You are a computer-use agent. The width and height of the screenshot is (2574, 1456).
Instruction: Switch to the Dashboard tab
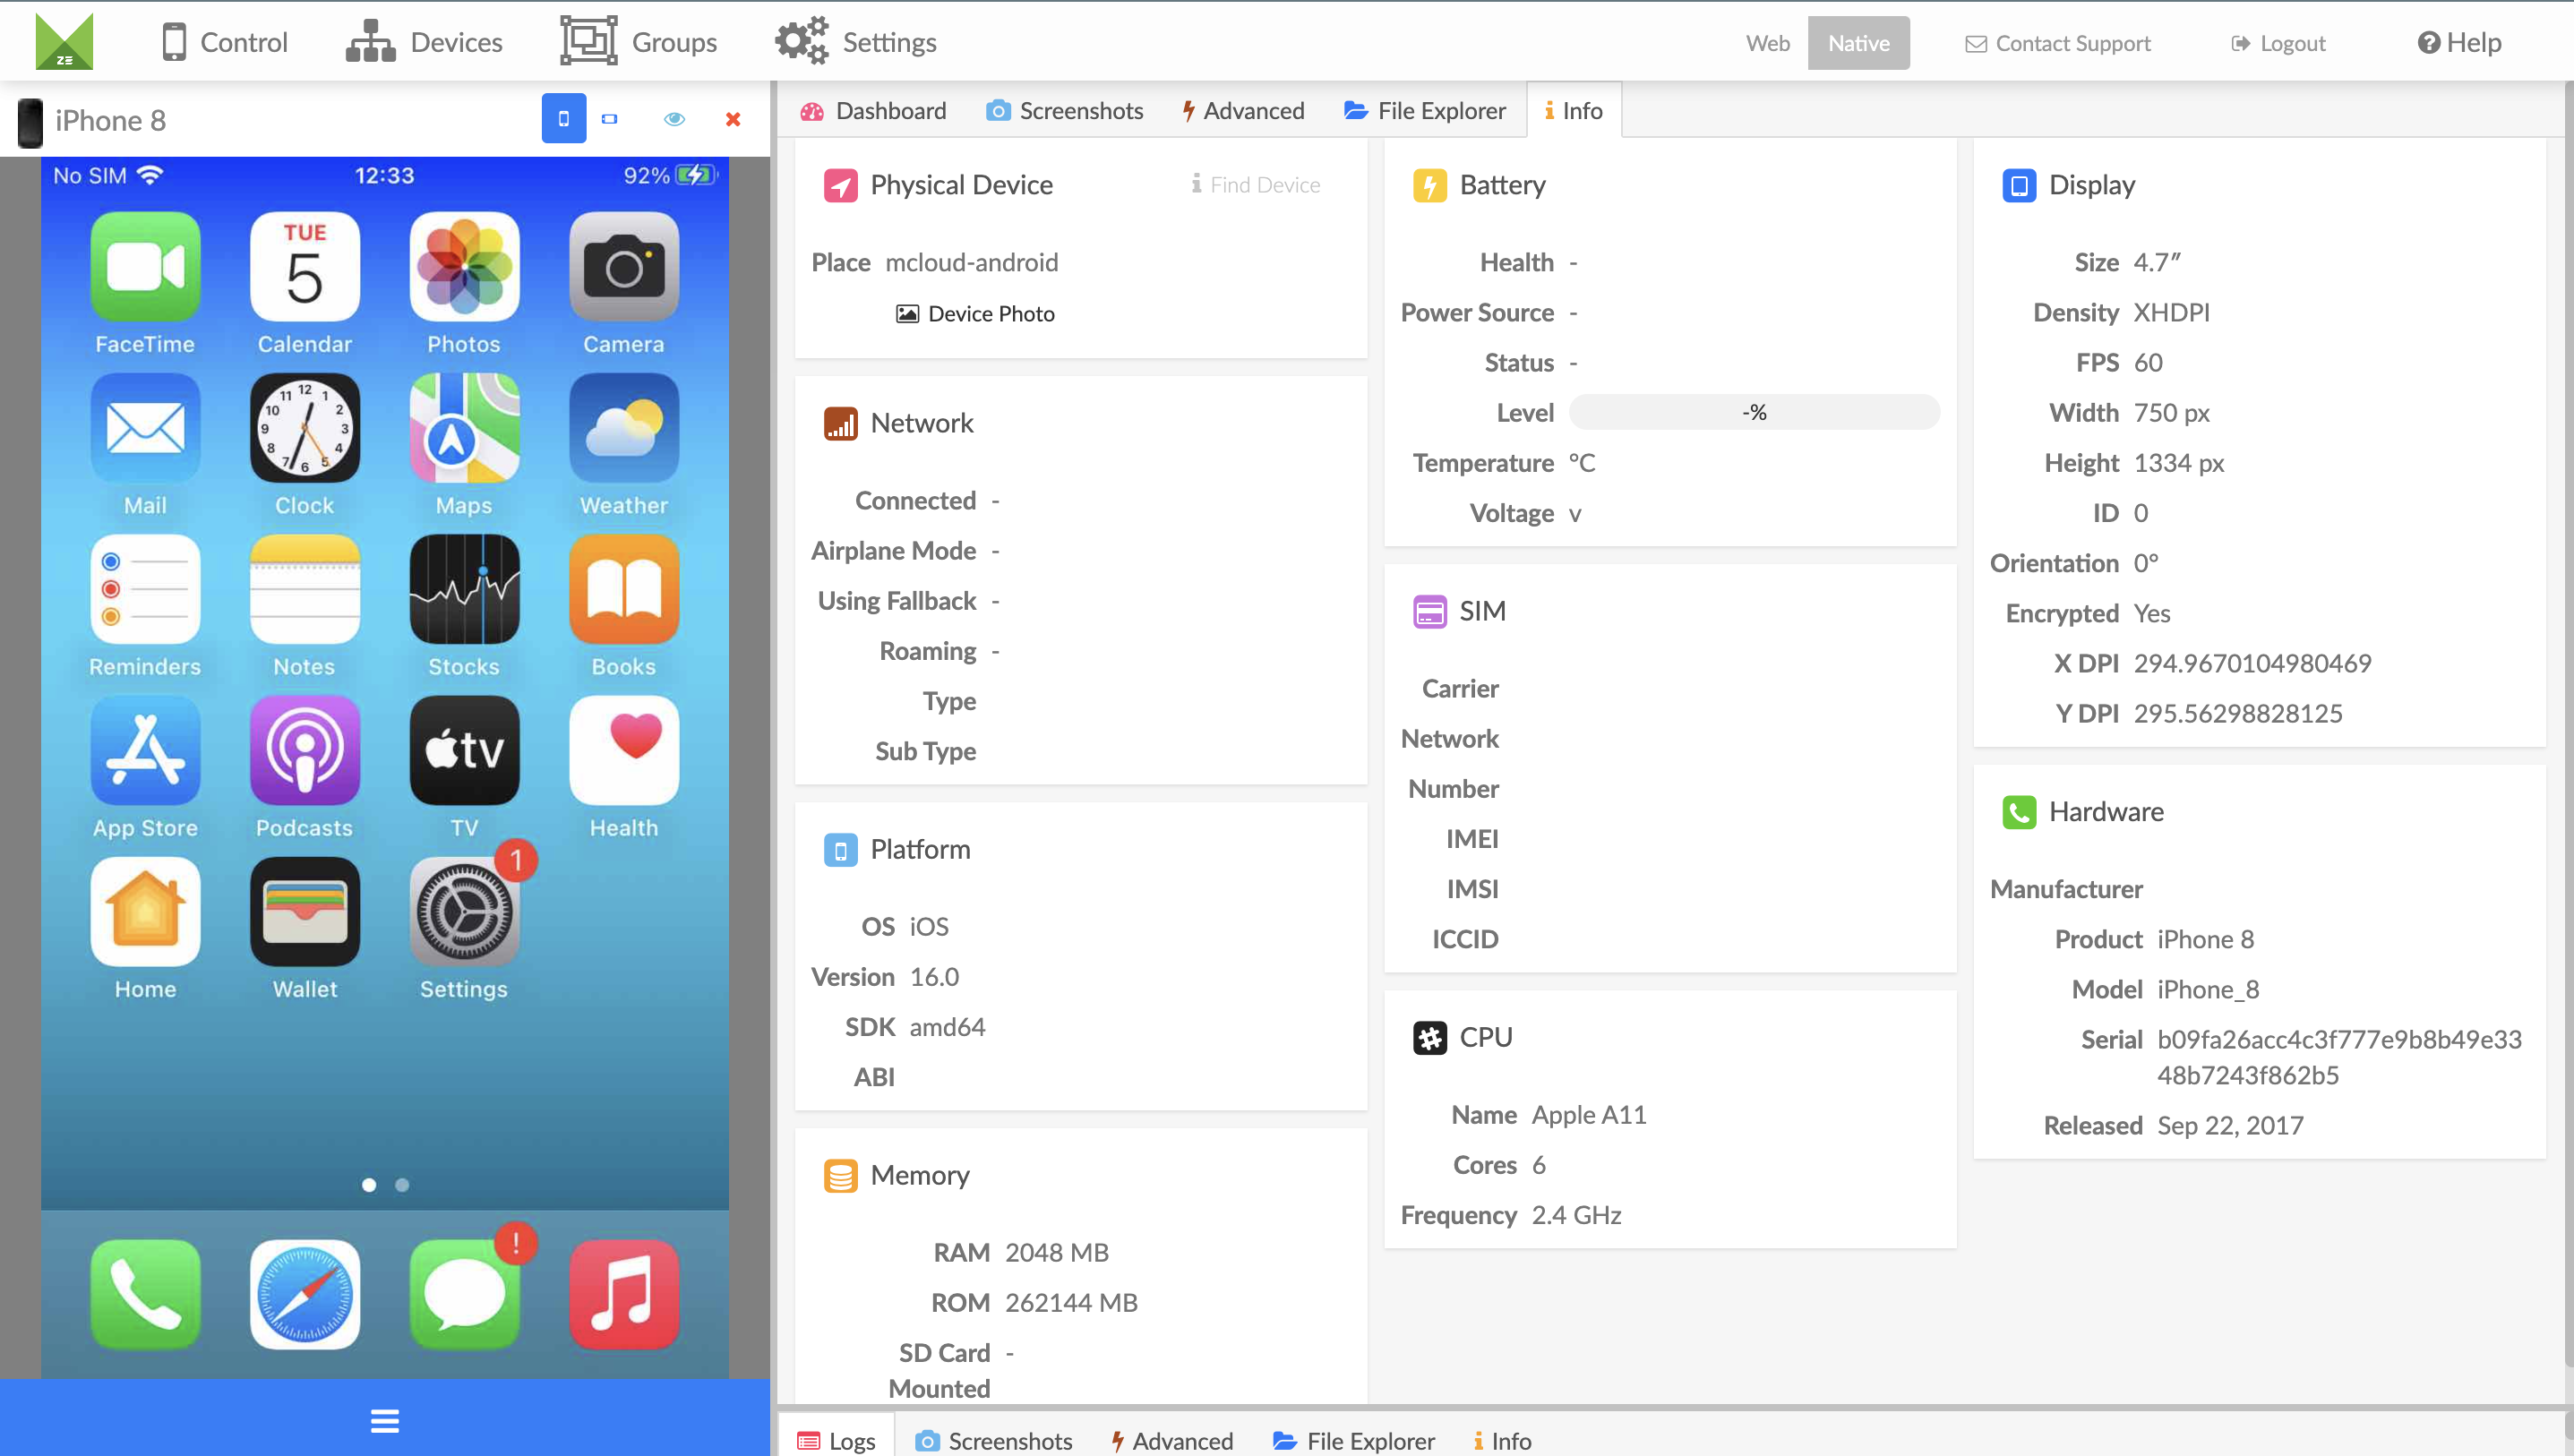tap(873, 110)
